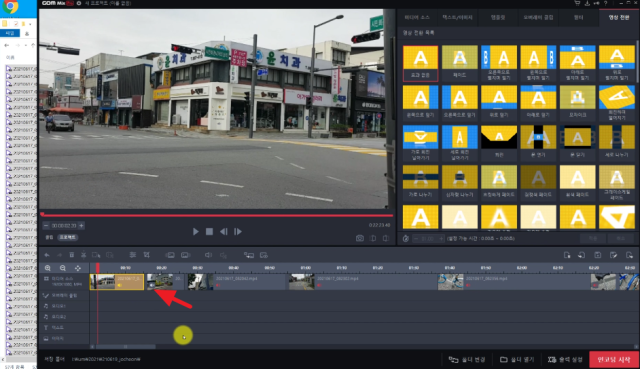Select the 영상 전환 tab
640x369 pixels.
[619, 18]
